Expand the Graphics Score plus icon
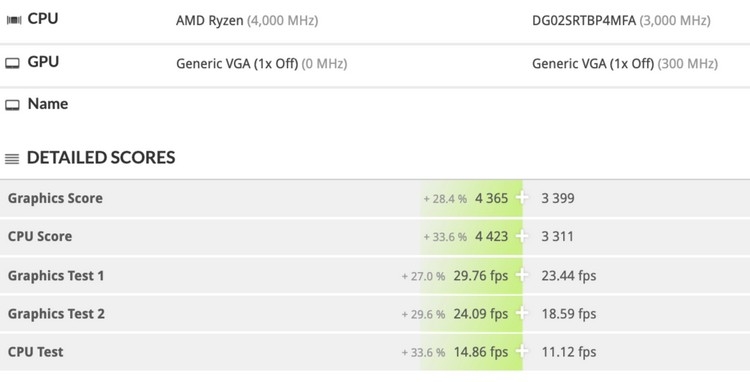Screen dimensions: 750x382 [522, 198]
